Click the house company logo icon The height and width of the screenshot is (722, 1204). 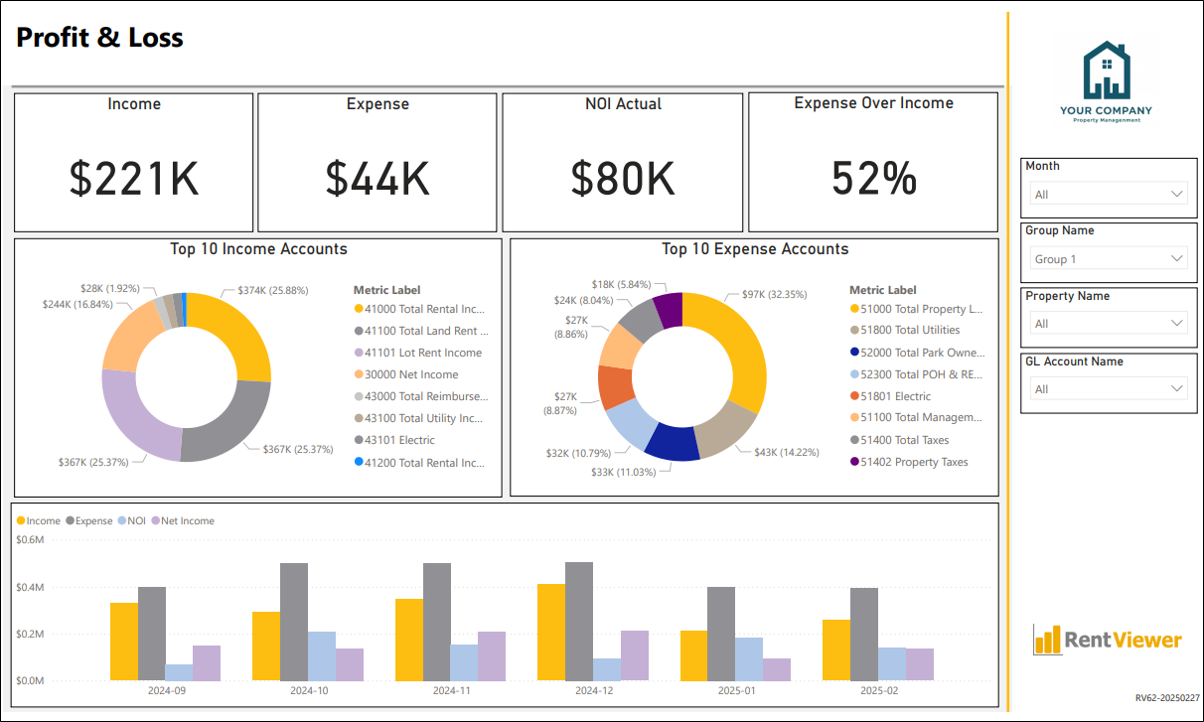[1106, 70]
